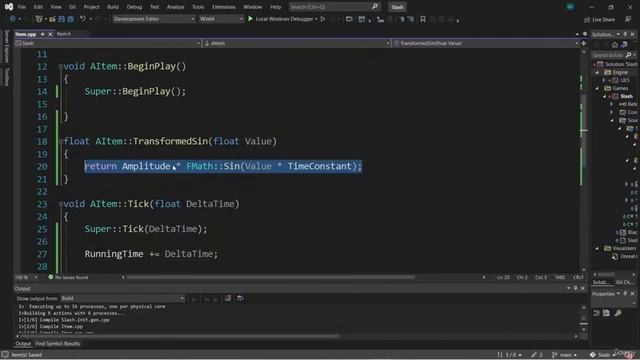Collapse the TransformedSin function block
This screenshot has width=640, height=360.
60,142
